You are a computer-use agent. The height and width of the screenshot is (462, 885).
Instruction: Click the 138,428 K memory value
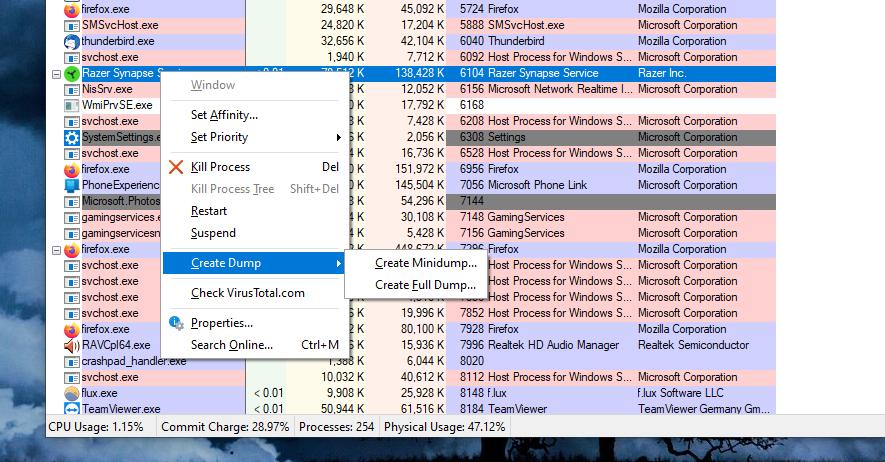[x=419, y=73]
